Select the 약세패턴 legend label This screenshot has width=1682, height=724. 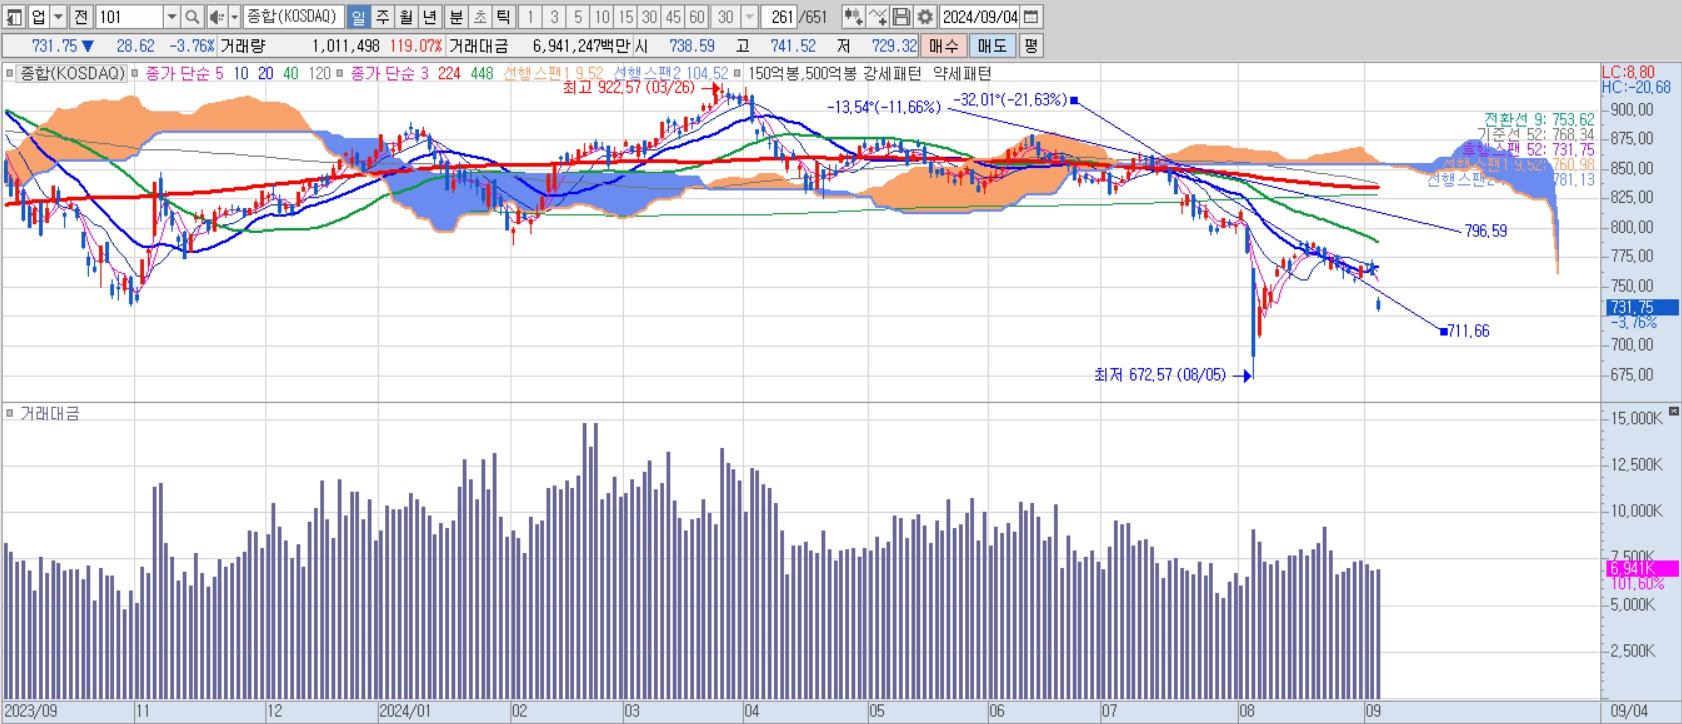(x=962, y=73)
